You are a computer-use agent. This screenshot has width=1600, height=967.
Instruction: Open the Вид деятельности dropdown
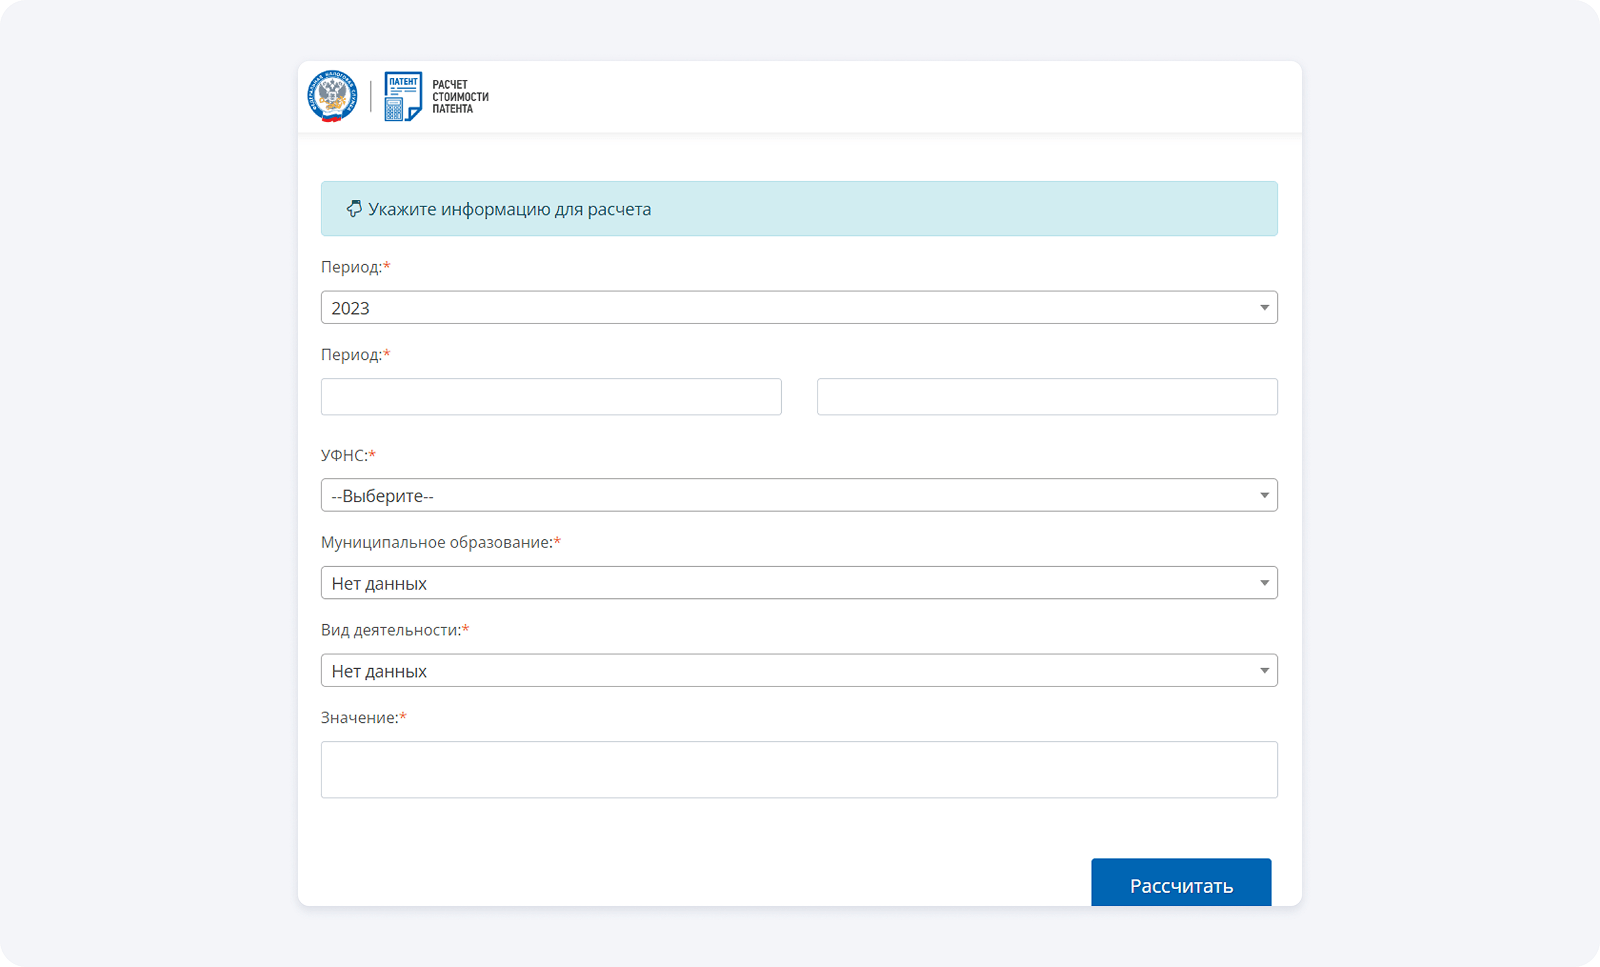[x=780, y=671]
